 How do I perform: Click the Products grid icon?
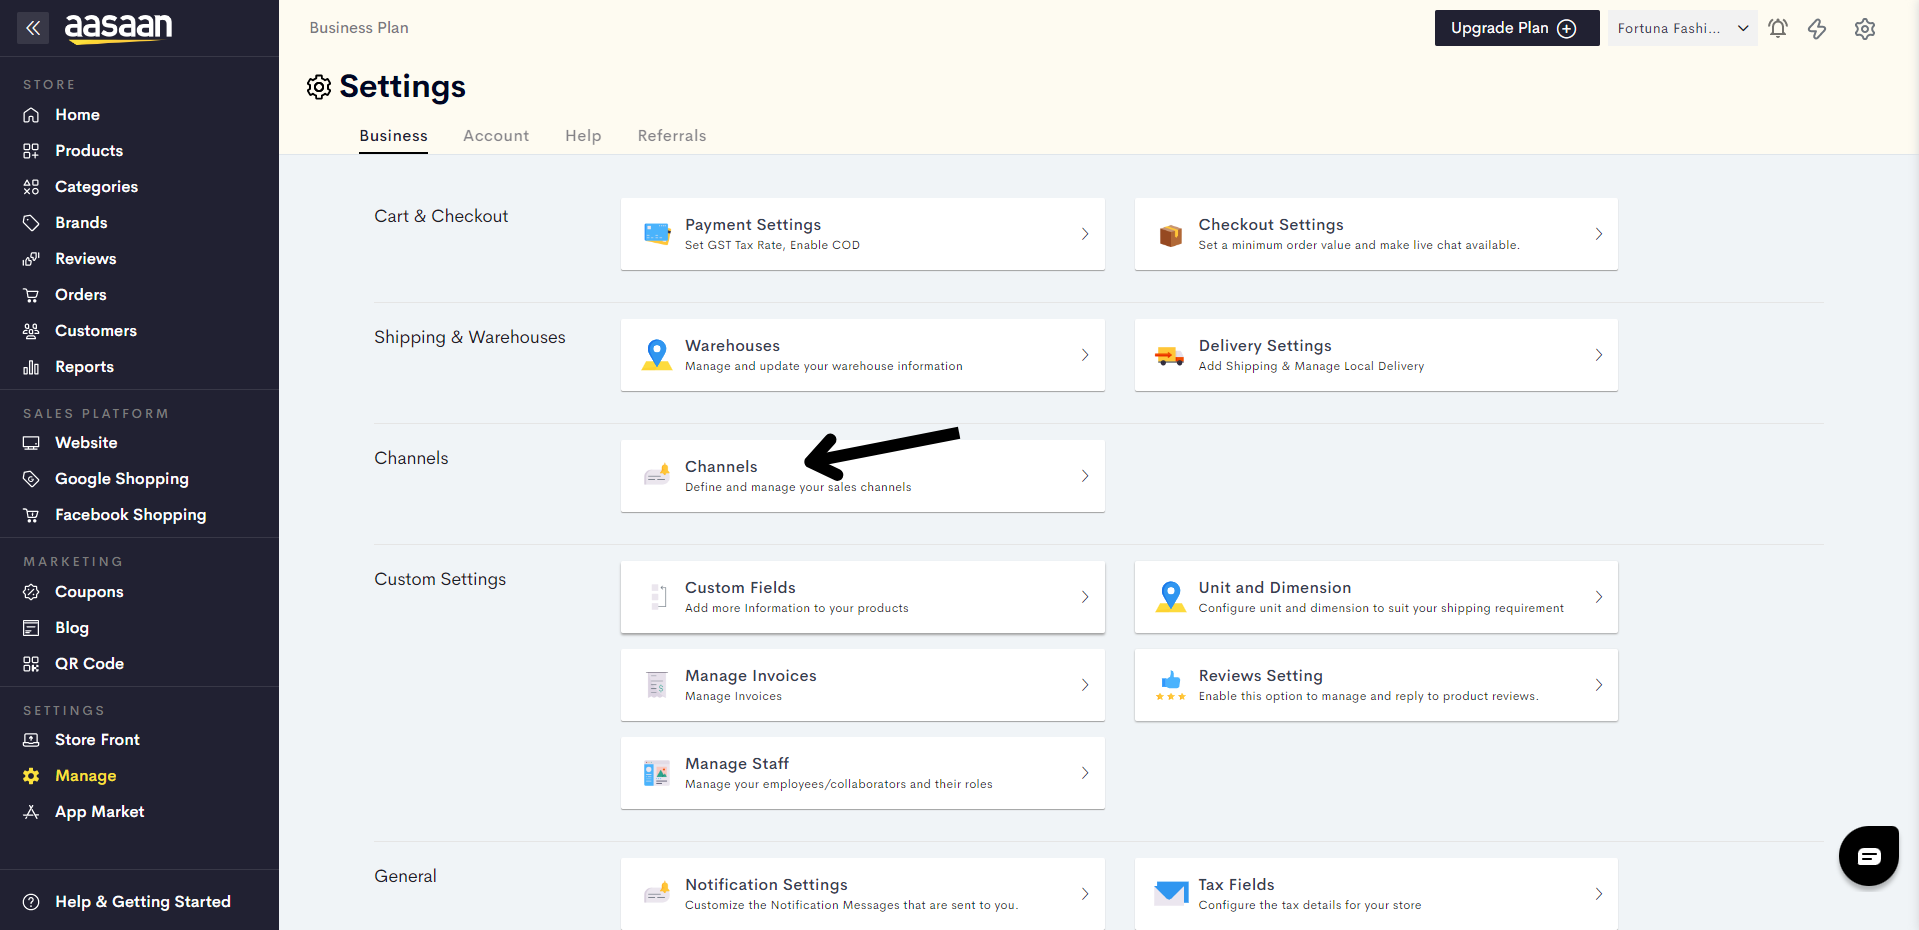point(31,151)
